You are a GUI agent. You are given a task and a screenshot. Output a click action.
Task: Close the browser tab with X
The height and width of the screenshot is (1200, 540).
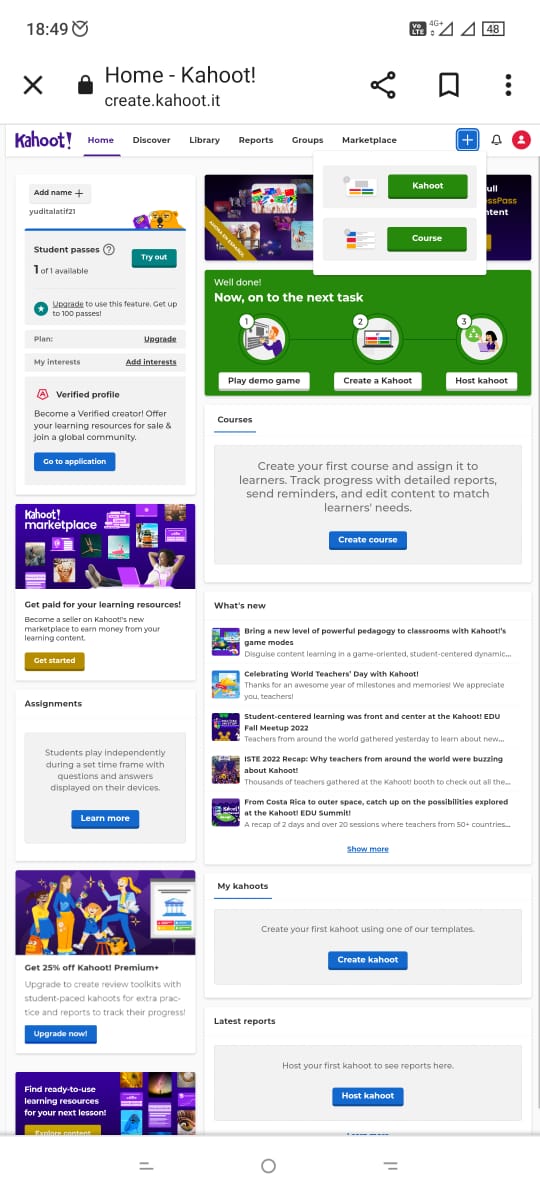point(33,85)
